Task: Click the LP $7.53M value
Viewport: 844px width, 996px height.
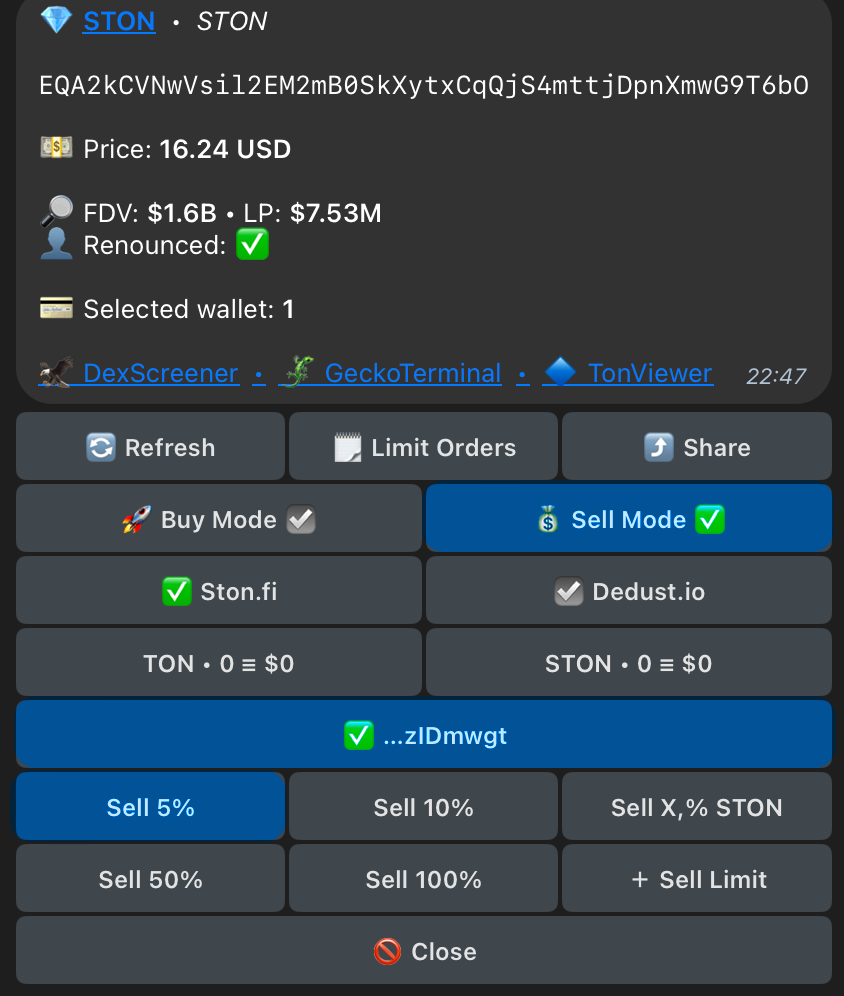Action: click(336, 213)
